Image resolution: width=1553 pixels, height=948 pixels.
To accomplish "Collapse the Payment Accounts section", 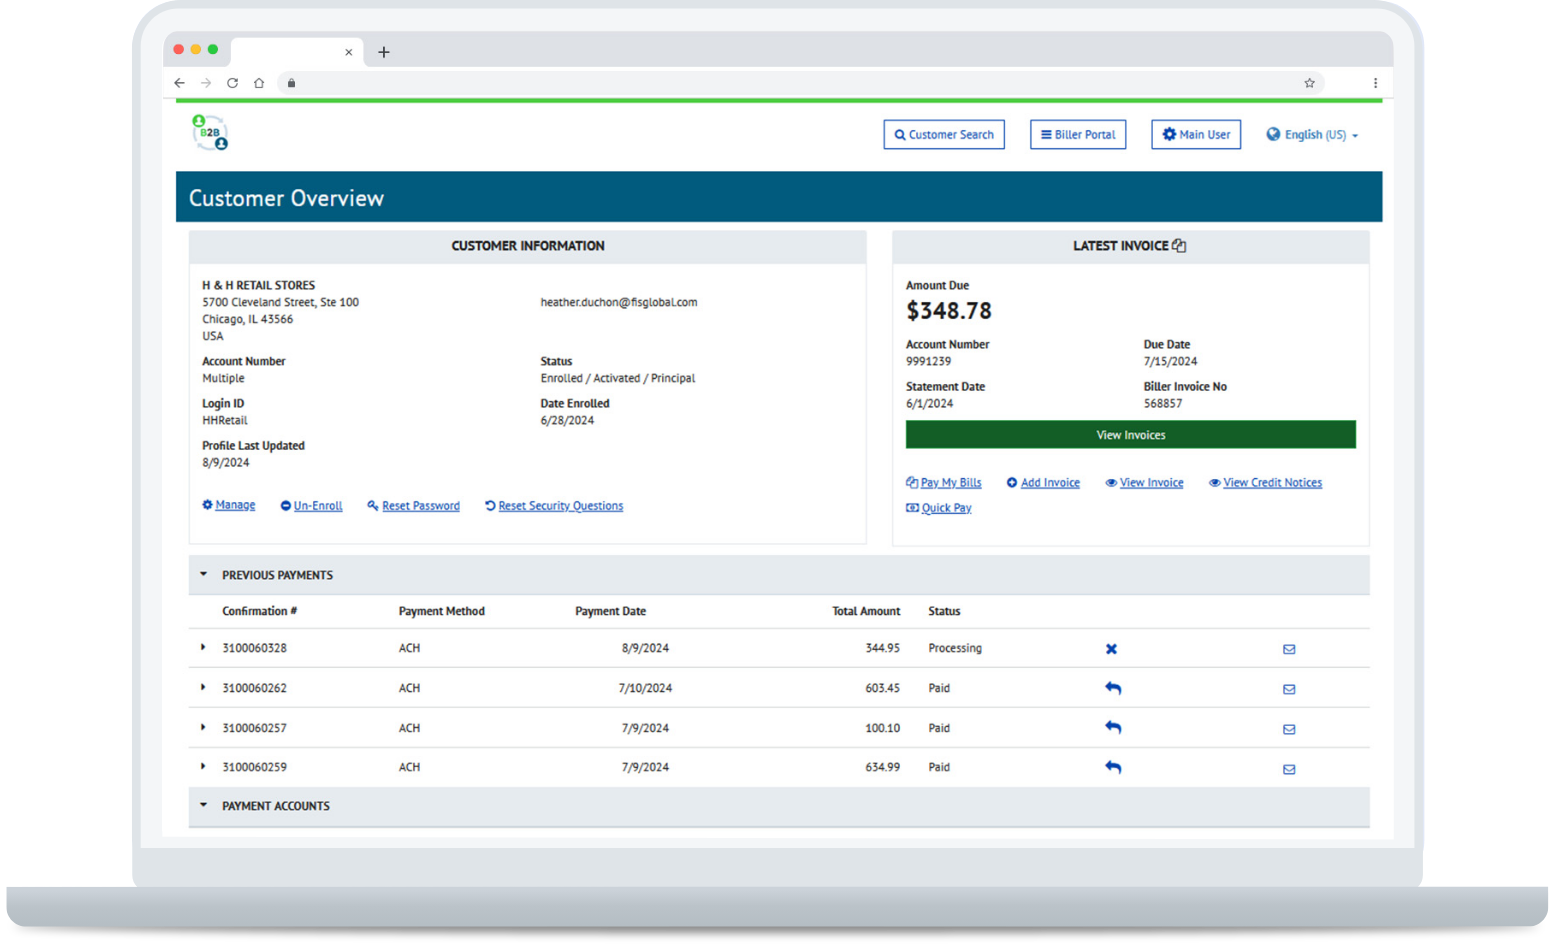I will [x=204, y=806].
